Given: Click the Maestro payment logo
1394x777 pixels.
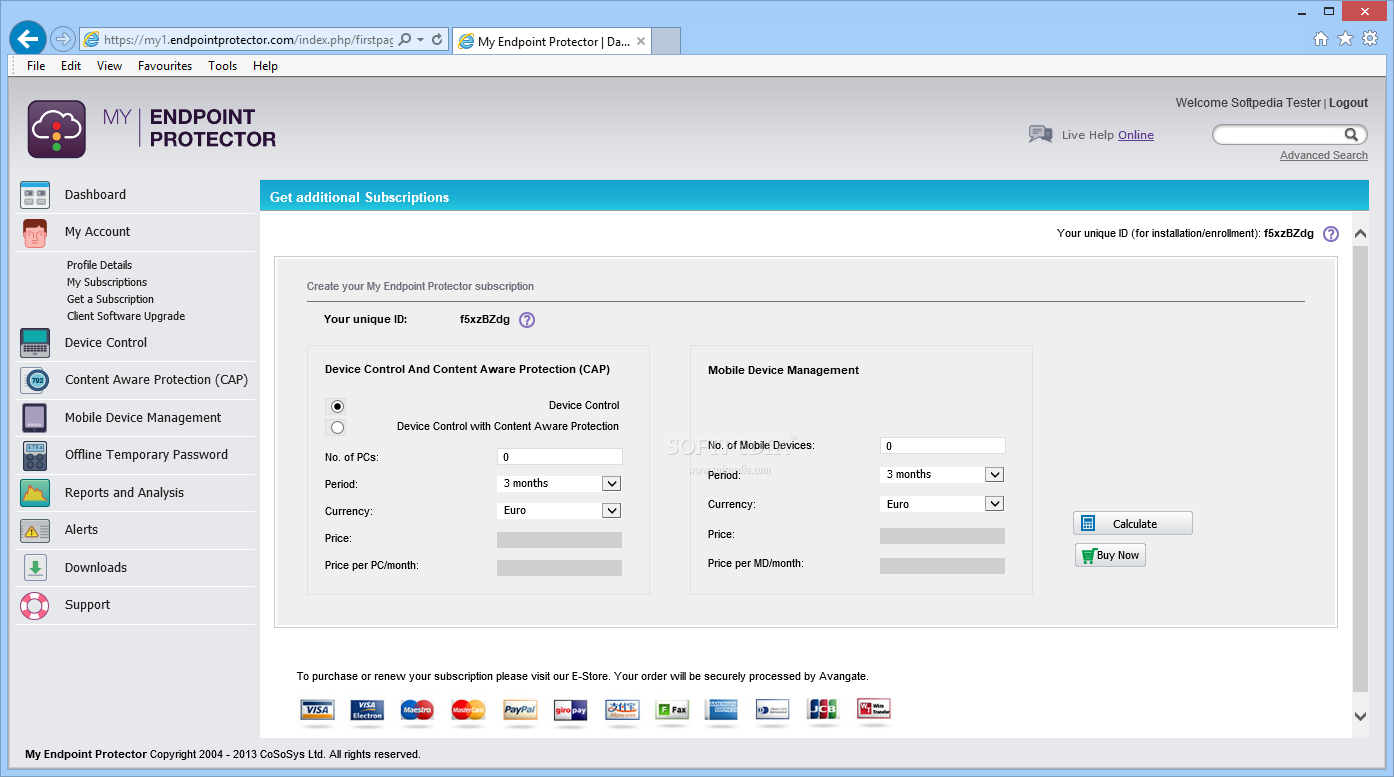Looking at the screenshot, I should click(x=417, y=710).
